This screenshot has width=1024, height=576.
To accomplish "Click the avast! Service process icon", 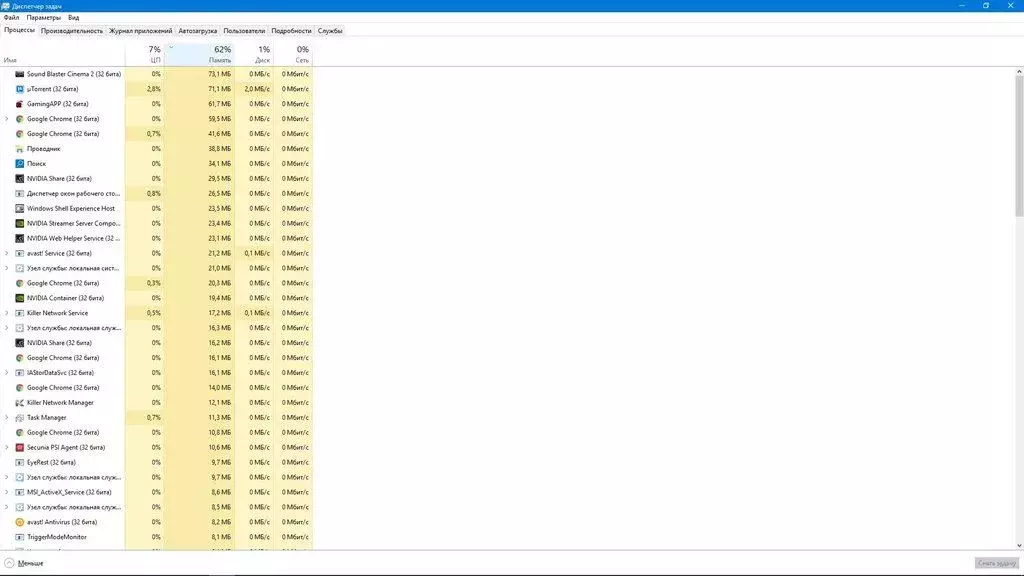I will tap(20, 253).
